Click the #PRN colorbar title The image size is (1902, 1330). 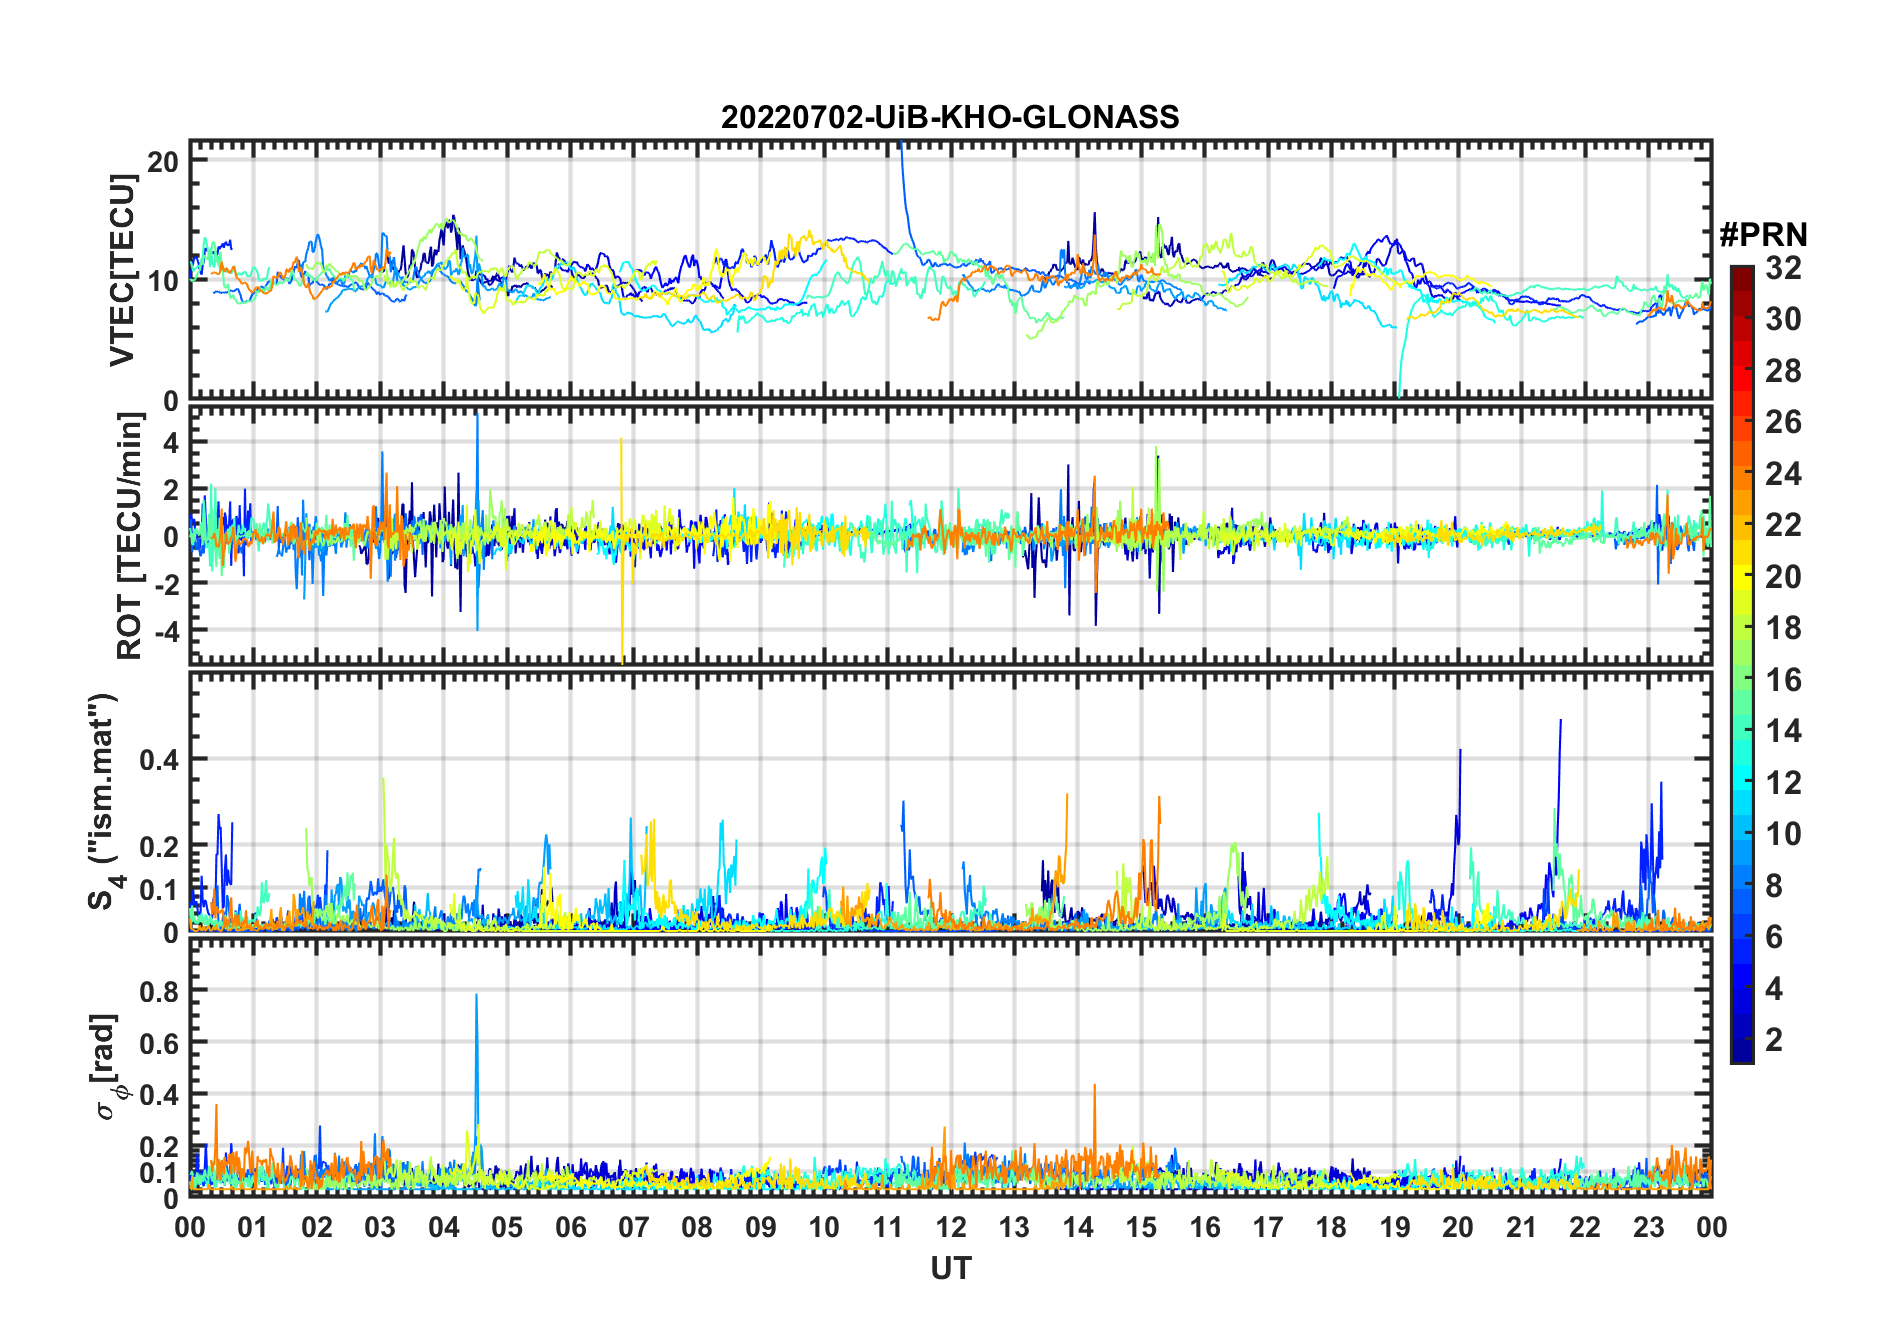(1763, 235)
